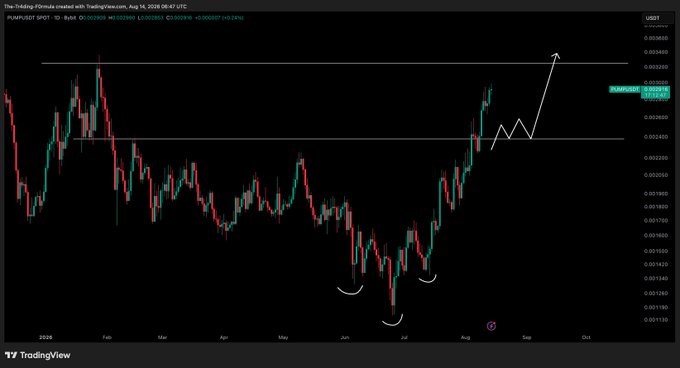Click the TradingView.com attribution header text
The height and width of the screenshot is (368, 680).
click(95, 7)
